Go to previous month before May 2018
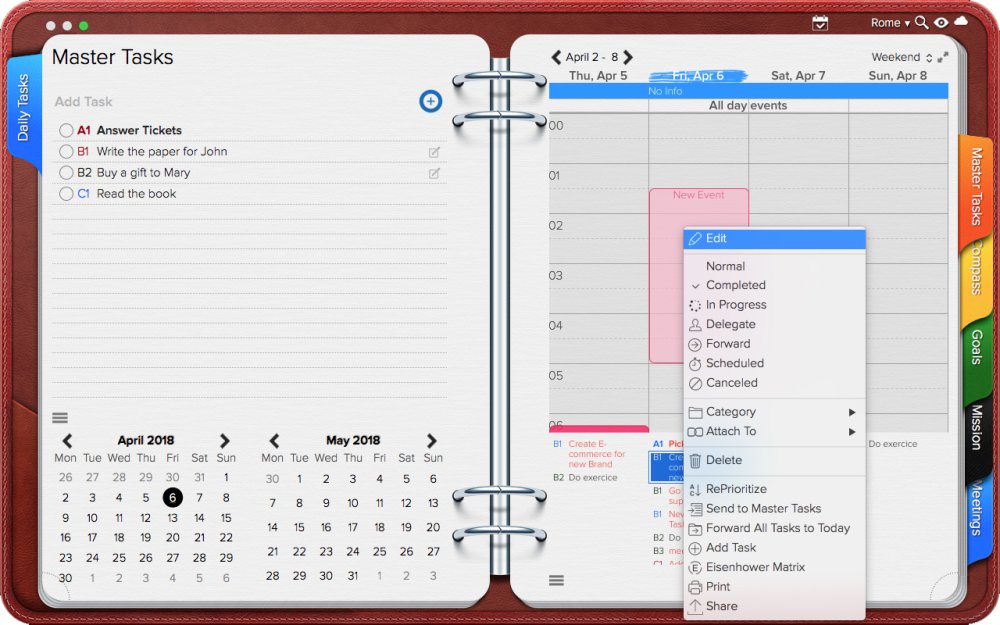This screenshot has width=1000, height=625. (274, 441)
